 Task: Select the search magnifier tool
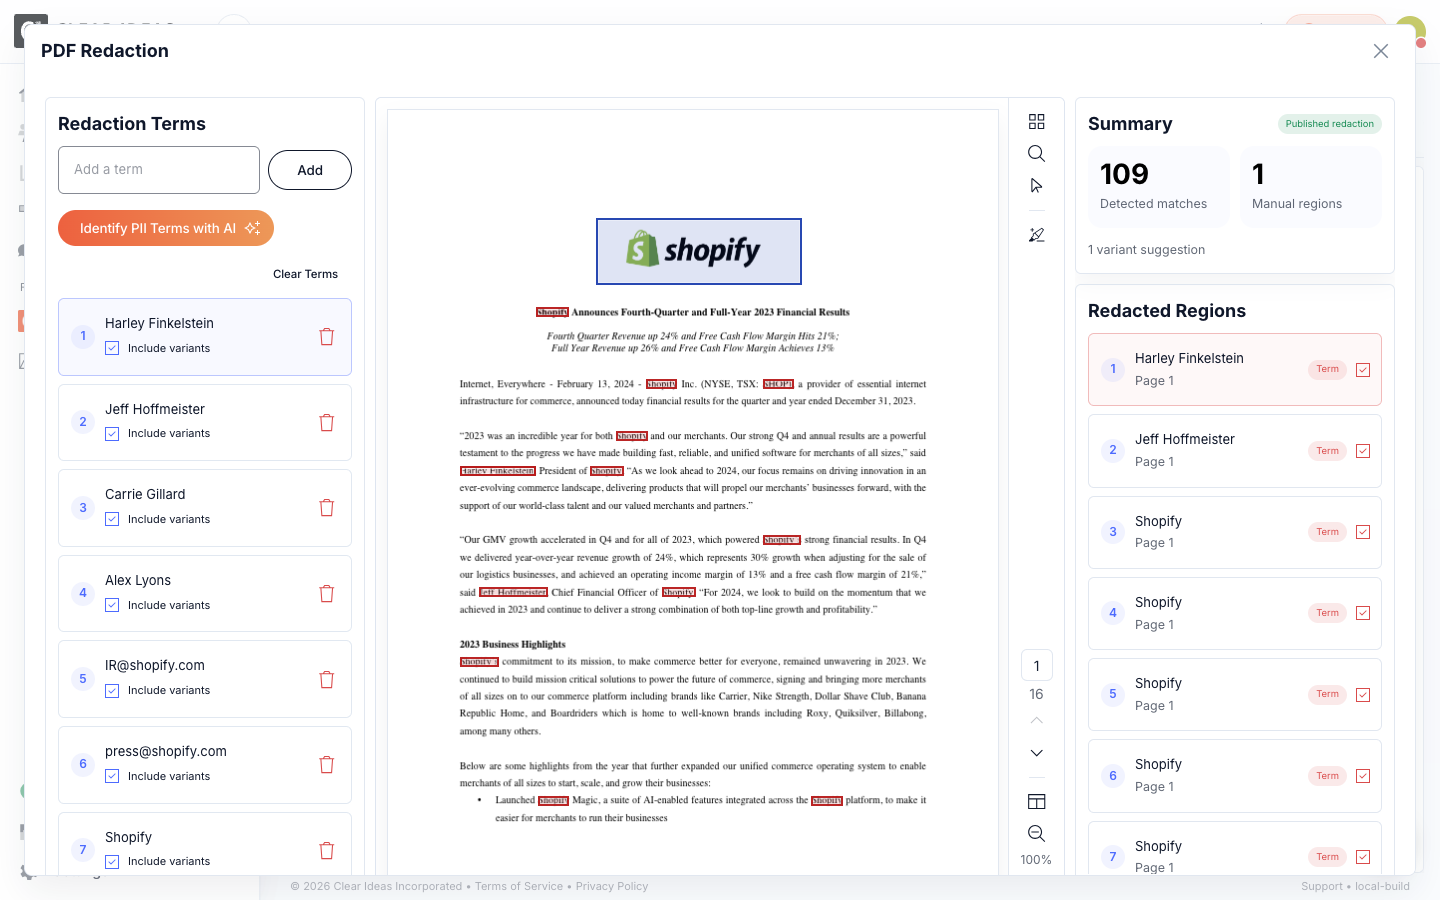[1036, 153]
